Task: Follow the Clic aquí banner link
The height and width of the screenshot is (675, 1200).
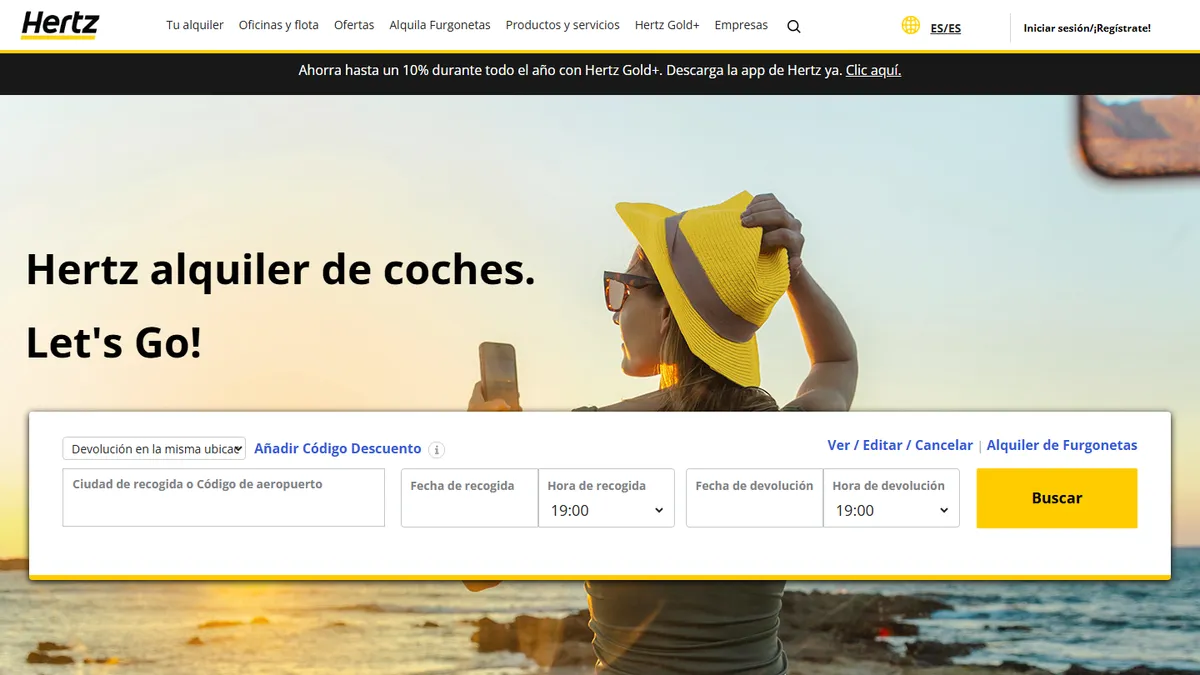Action: click(x=873, y=71)
